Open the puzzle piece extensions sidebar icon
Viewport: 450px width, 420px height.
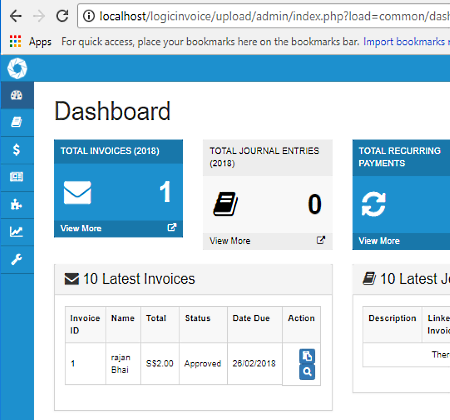[x=17, y=204]
